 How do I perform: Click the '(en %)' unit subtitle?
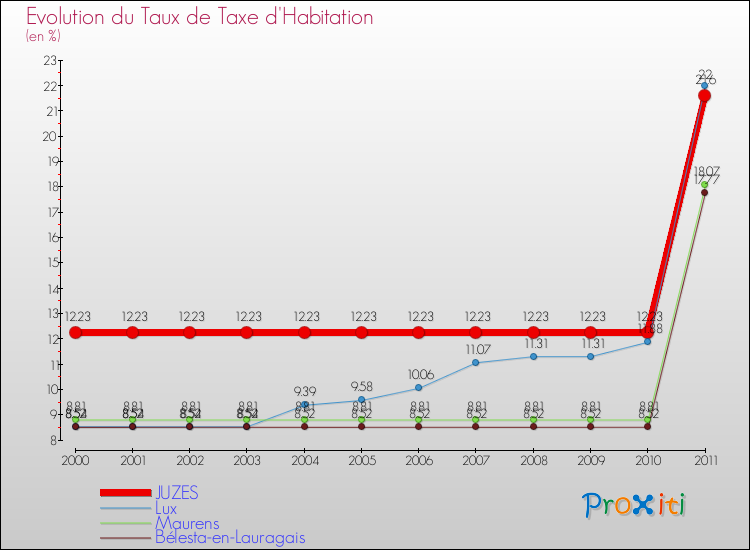pyautogui.click(x=43, y=36)
